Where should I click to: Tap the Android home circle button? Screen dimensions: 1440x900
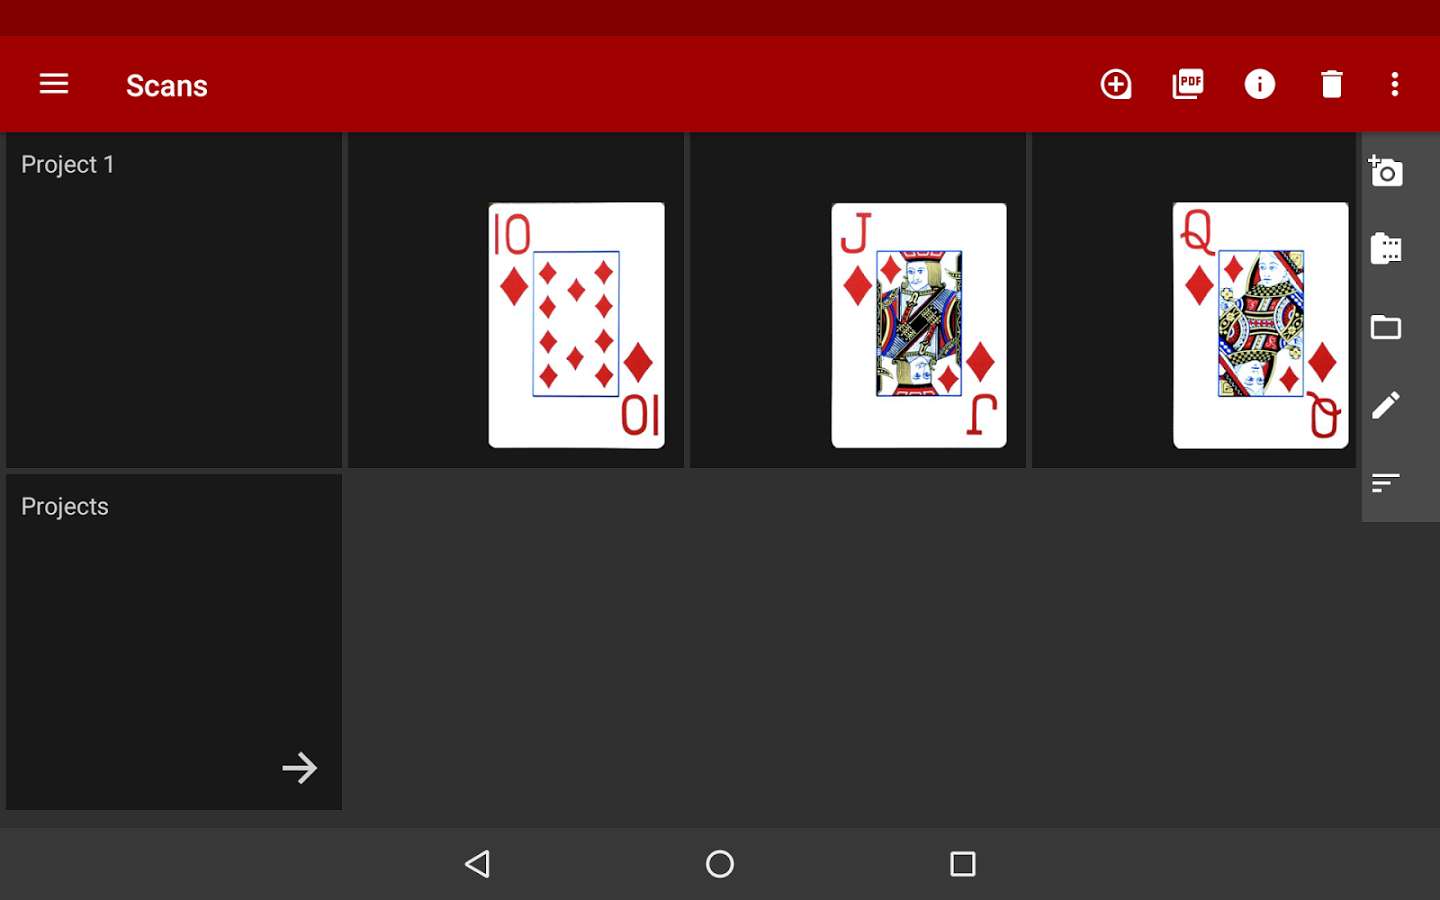click(x=720, y=864)
